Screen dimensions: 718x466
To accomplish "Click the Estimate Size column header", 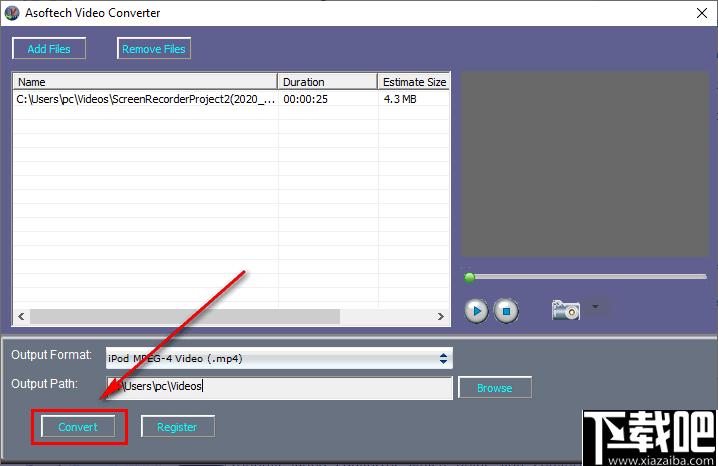I will [x=413, y=82].
